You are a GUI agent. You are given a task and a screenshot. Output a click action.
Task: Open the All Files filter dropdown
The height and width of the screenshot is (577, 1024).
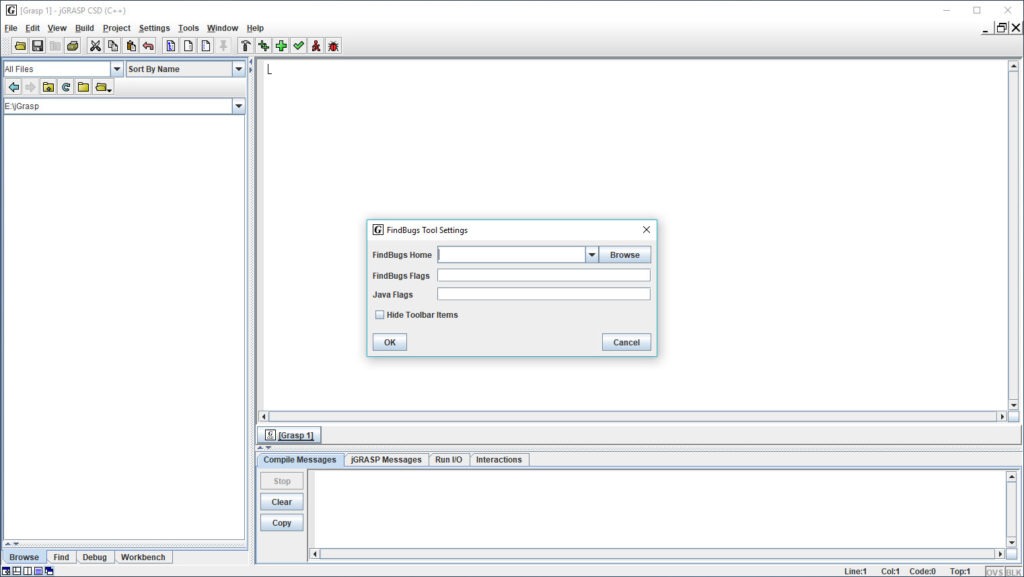(117, 69)
